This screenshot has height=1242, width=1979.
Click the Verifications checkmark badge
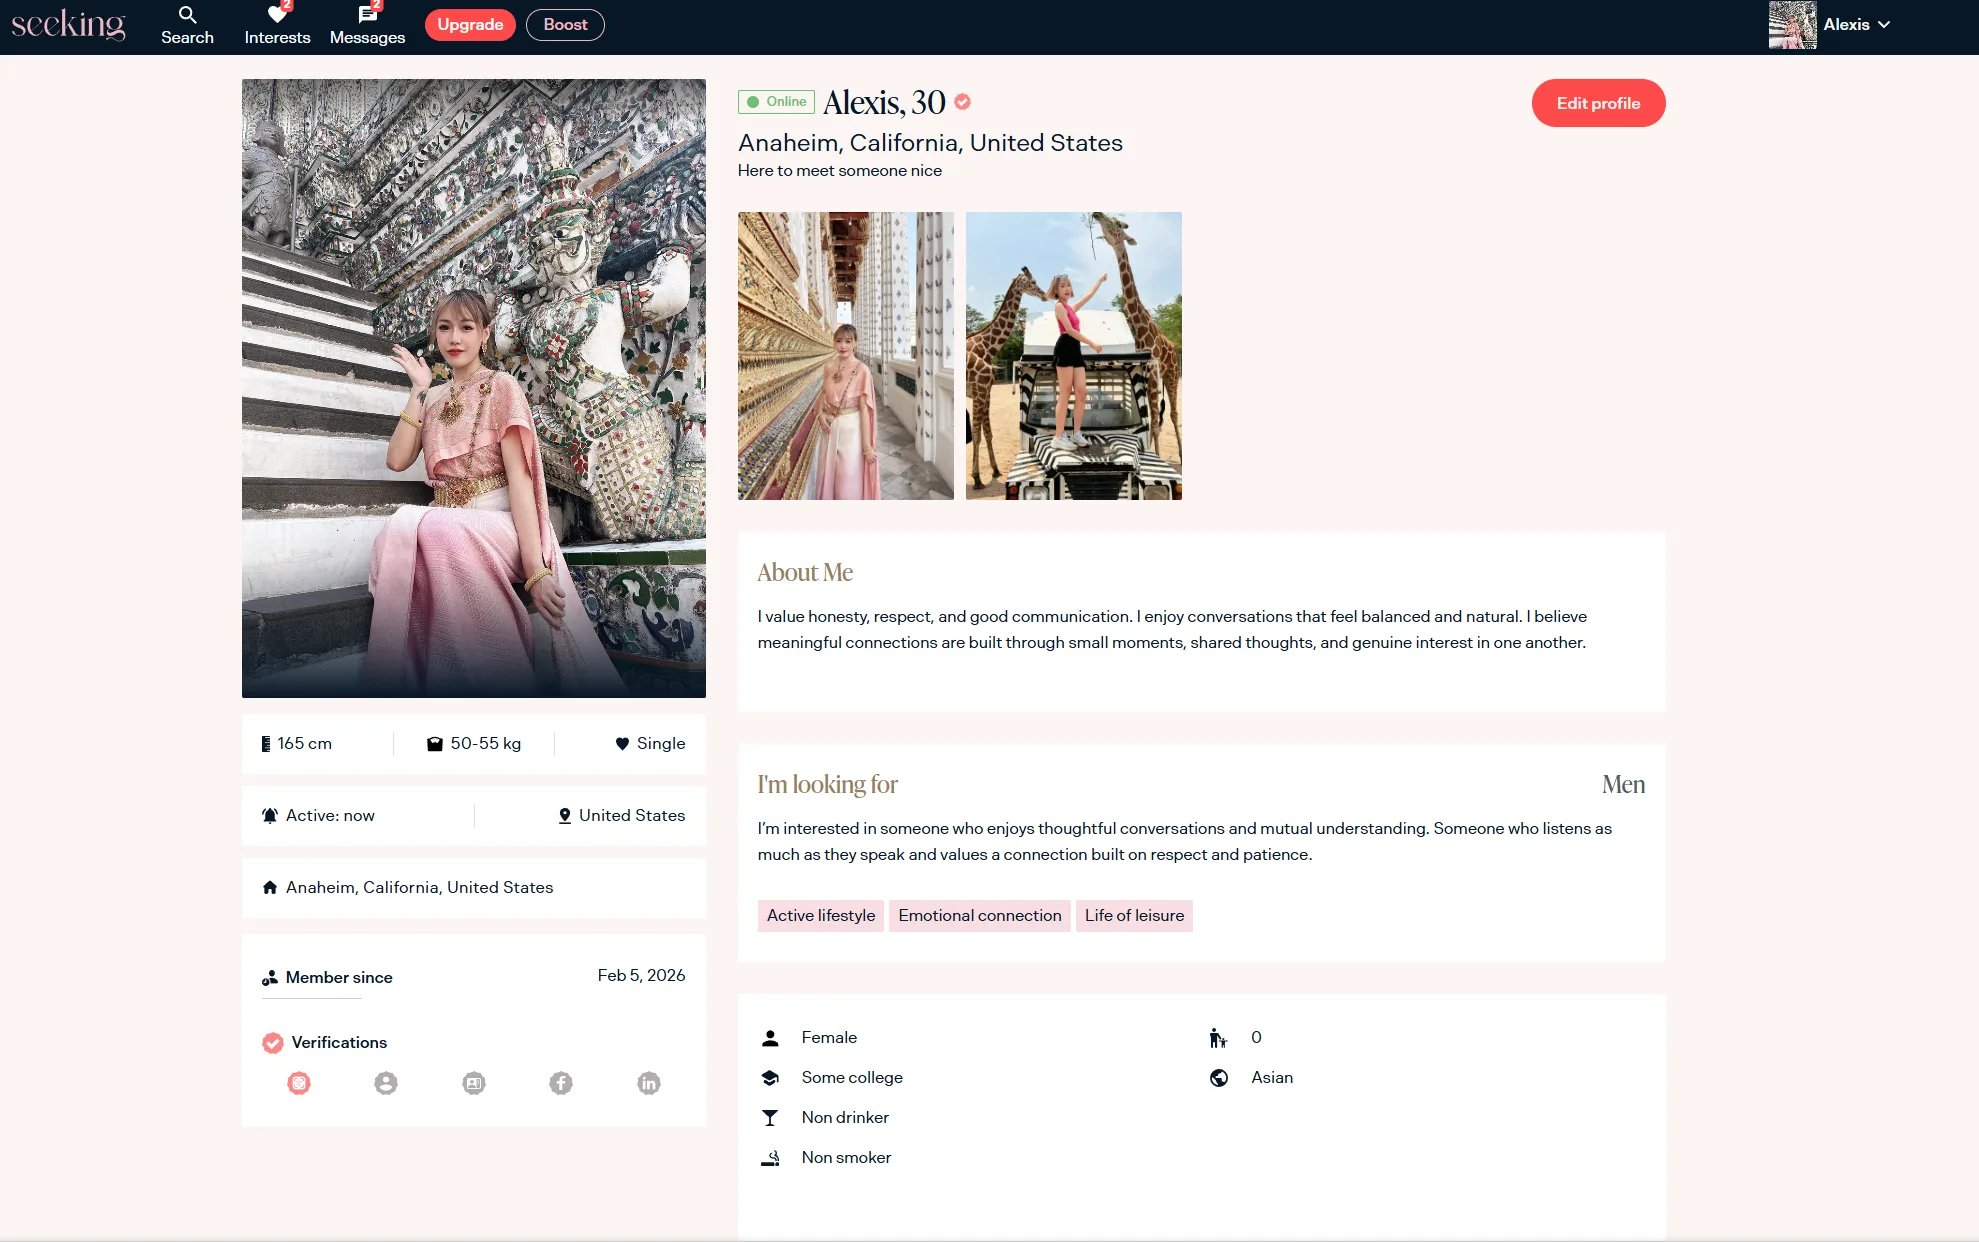click(x=272, y=1043)
